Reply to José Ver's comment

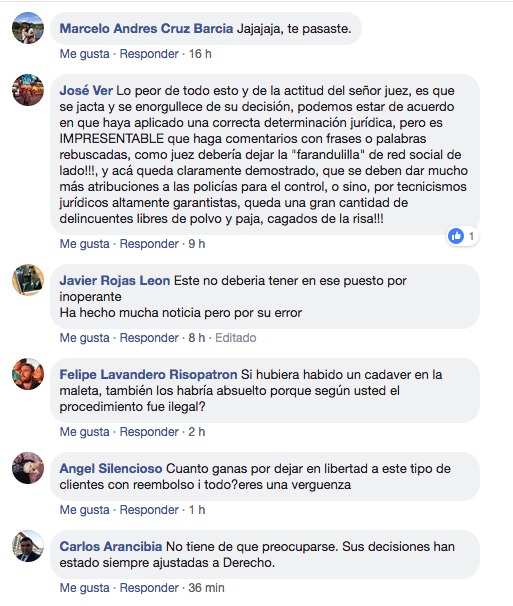tap(149, 244)
